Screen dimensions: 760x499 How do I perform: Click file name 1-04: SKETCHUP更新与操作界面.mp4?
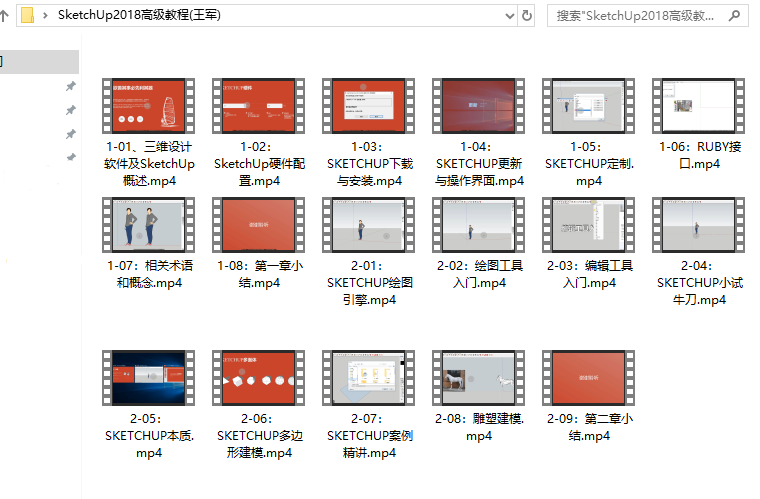pyautogui.click(x=479, y=164)
